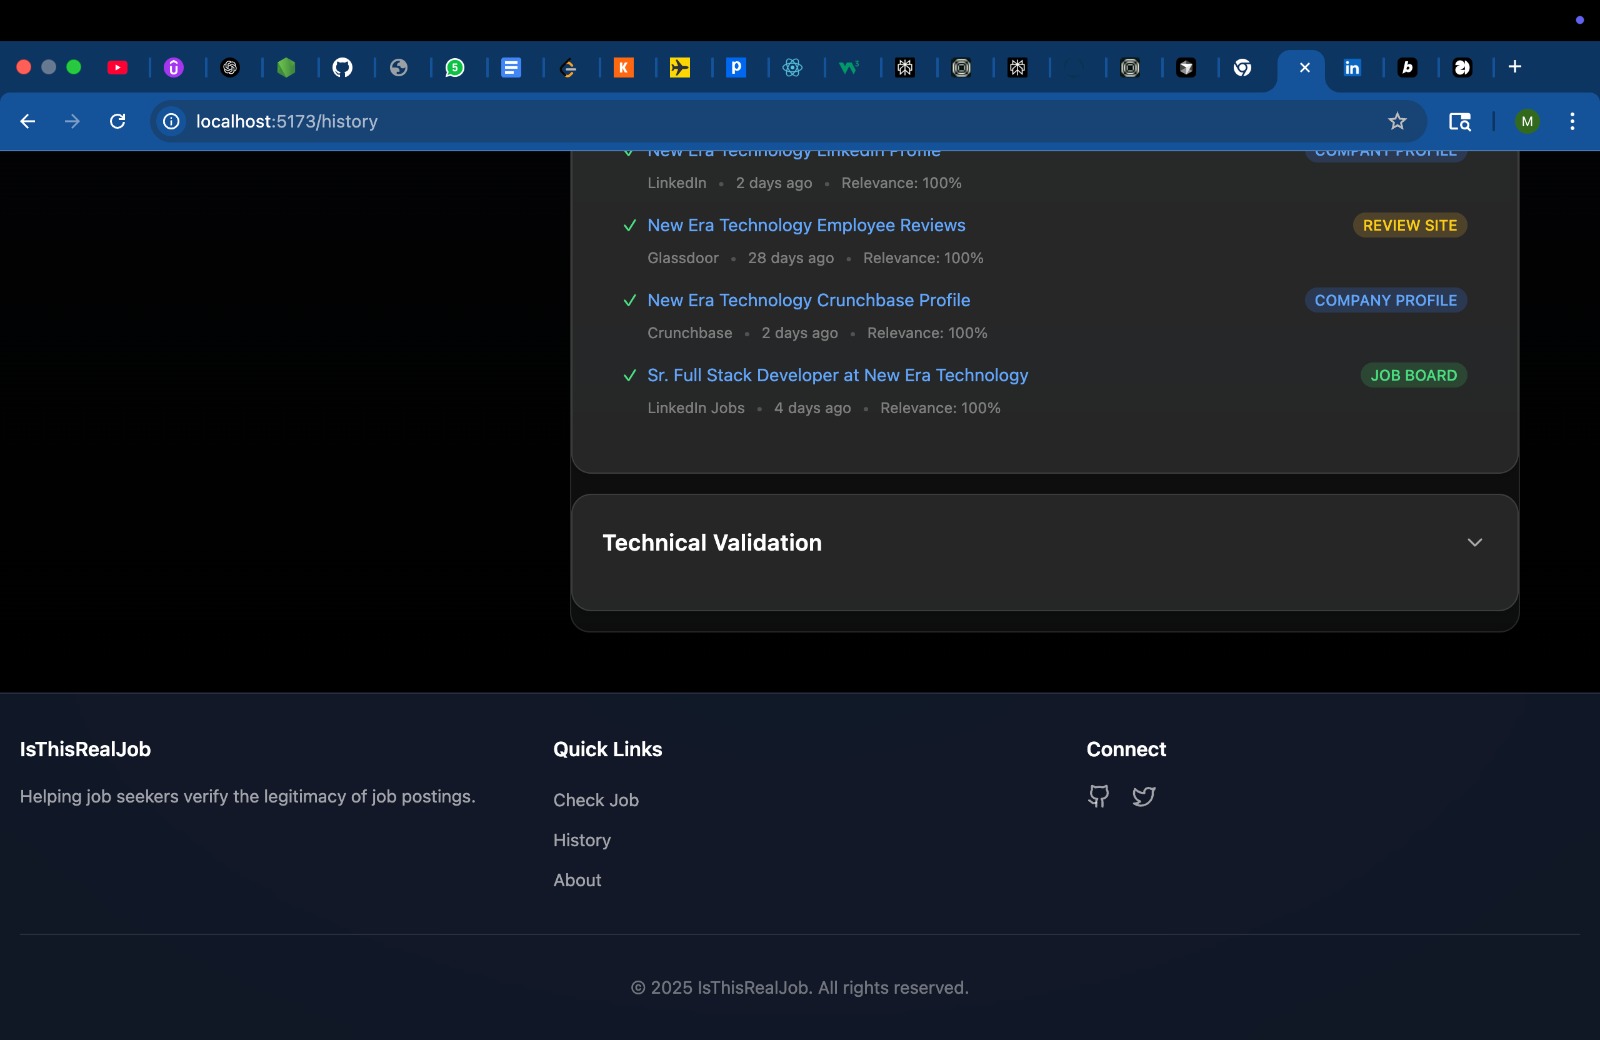Open Sr. Full Stack Developer job link
Screen dimensions: 1600x1040
click(x=837, y=376)
